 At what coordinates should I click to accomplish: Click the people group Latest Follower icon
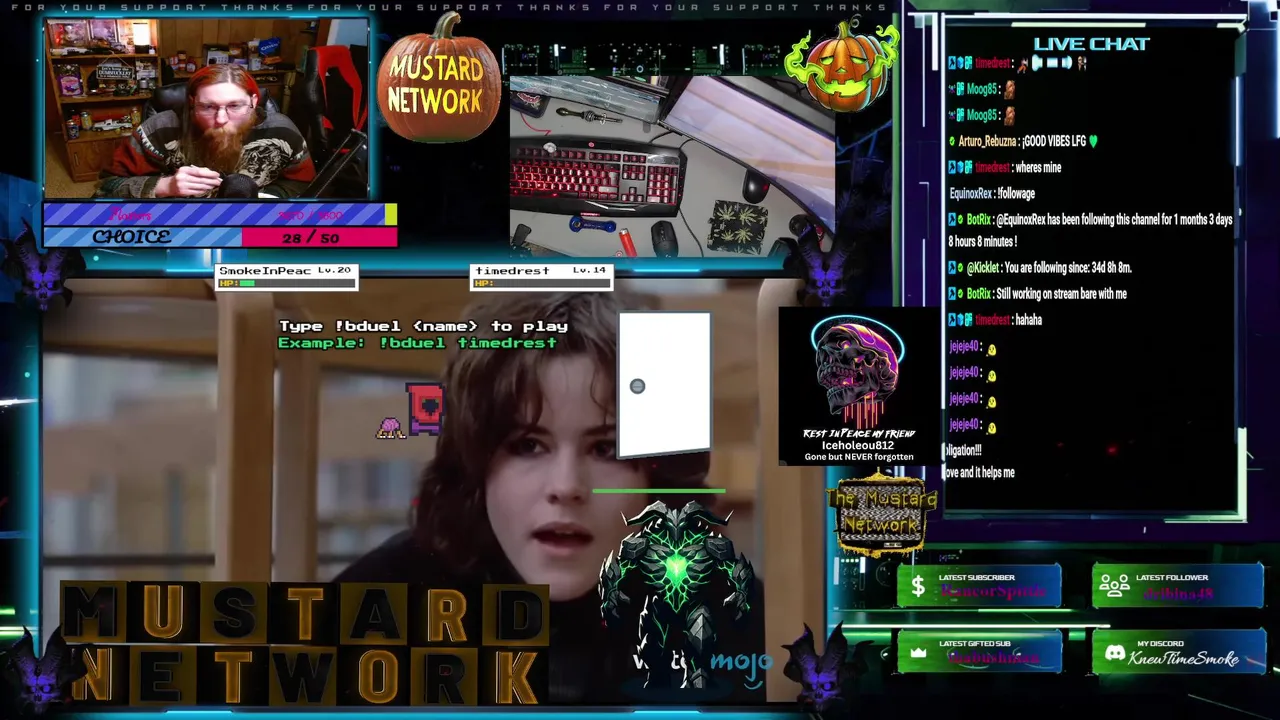point(1114,586)
